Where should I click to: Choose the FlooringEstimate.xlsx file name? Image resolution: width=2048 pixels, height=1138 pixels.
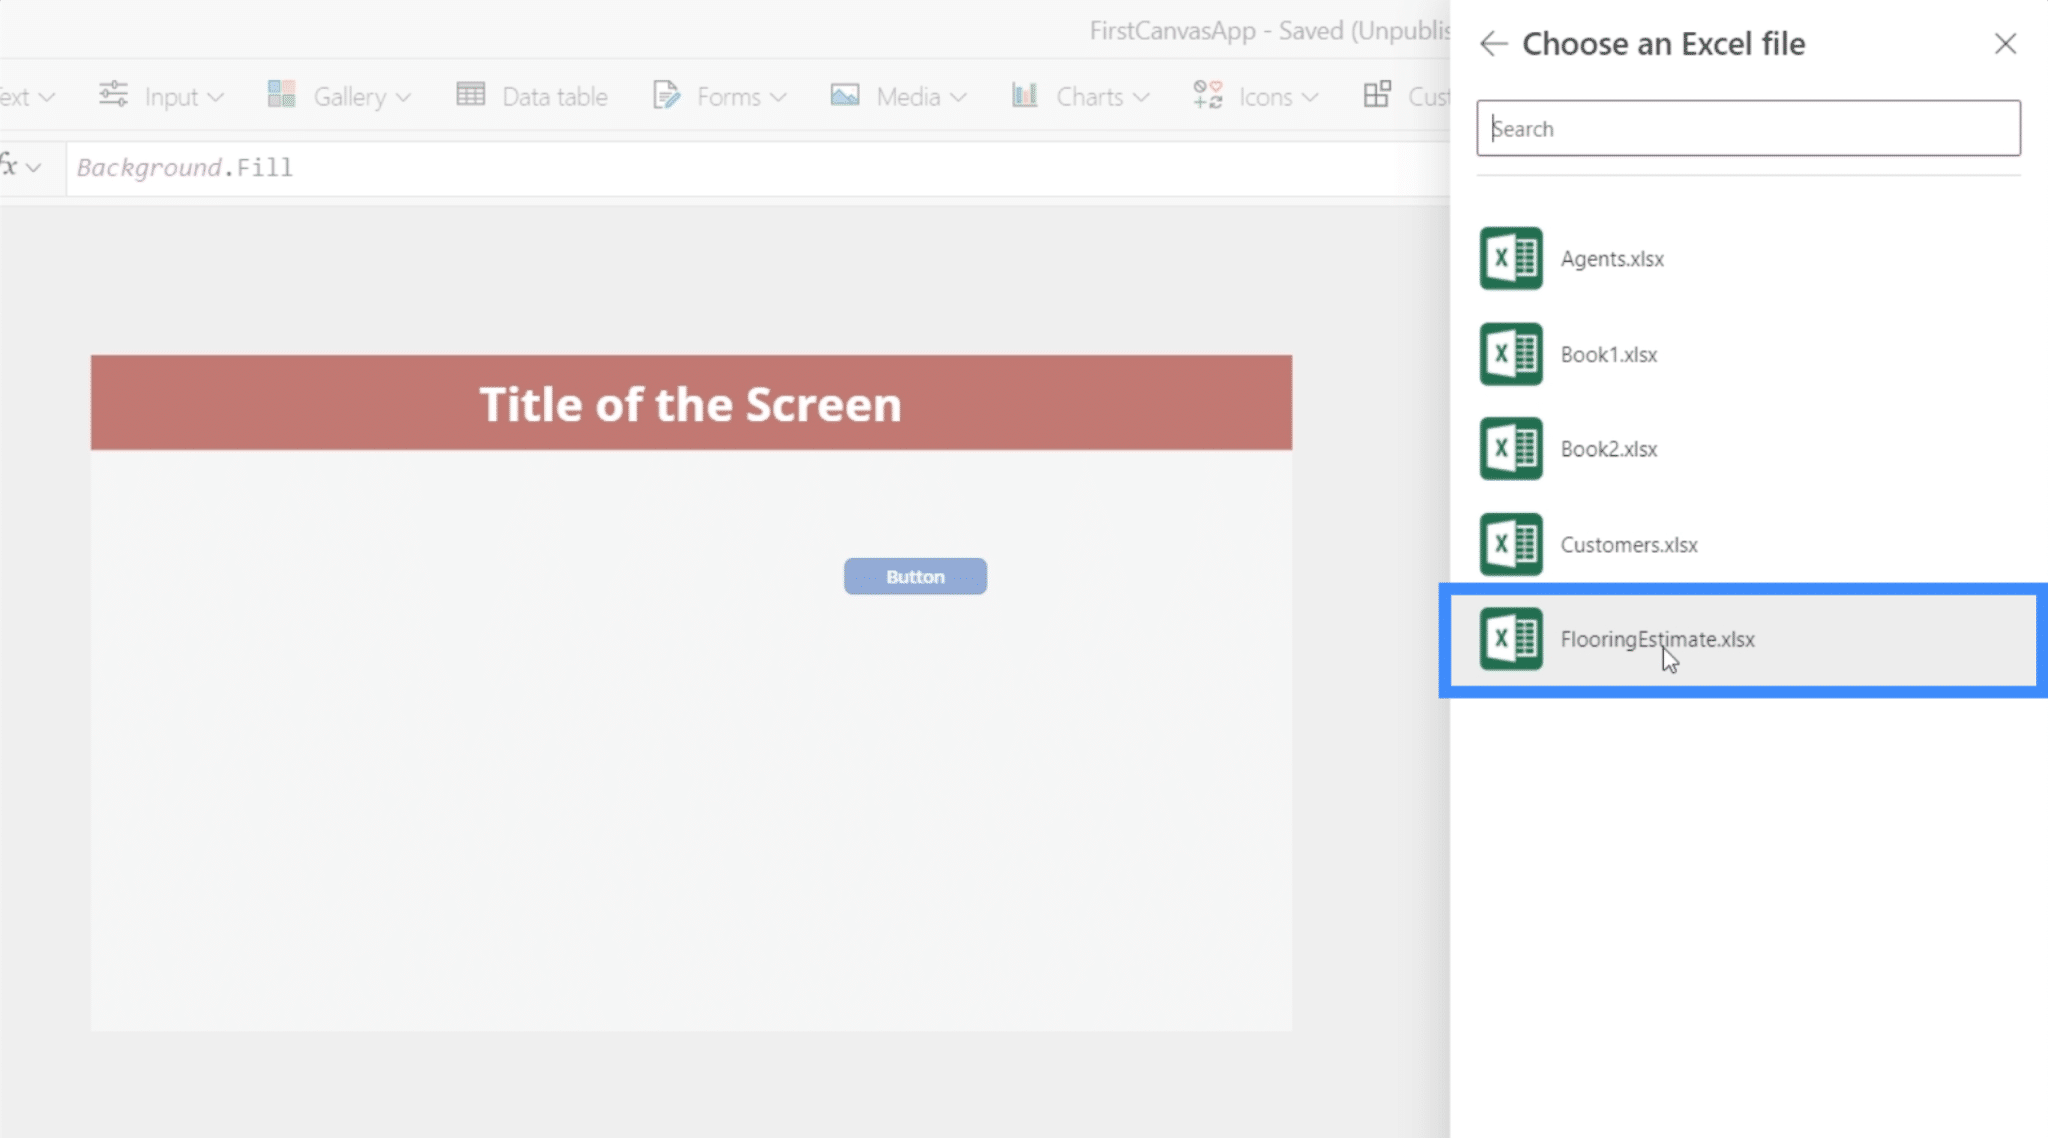(1657, 640)
